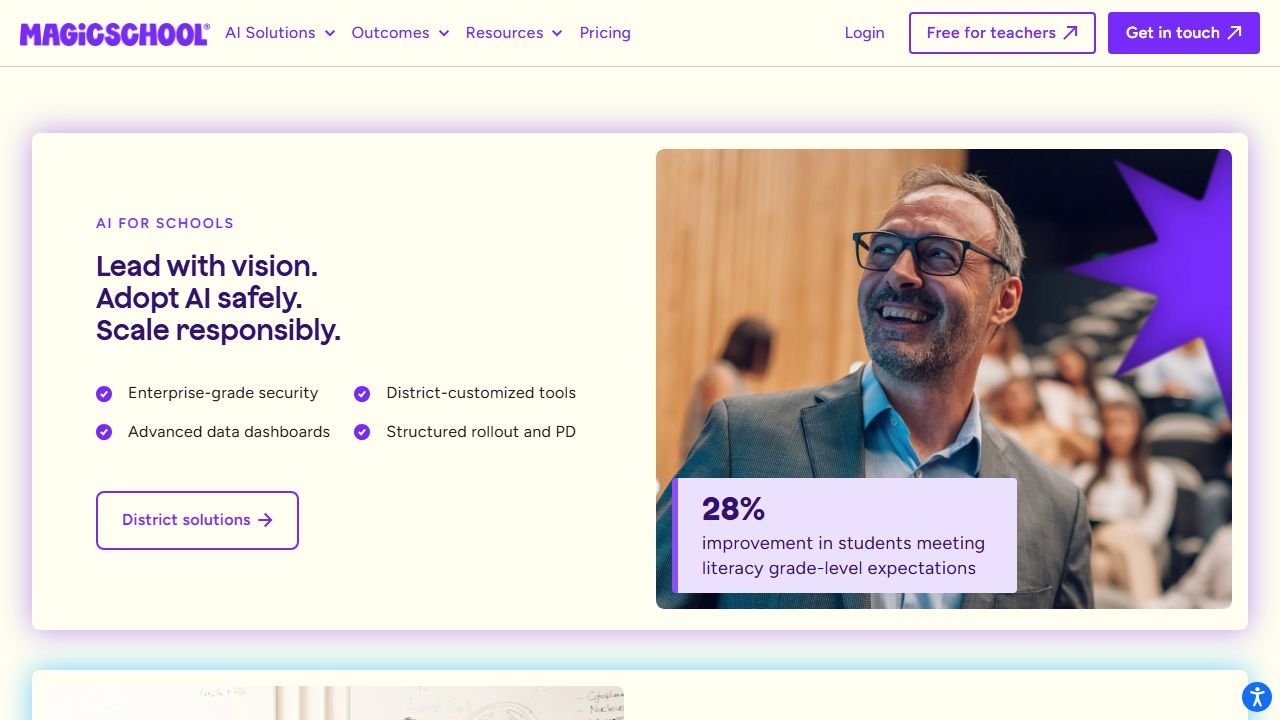
Task: Expand the Resources dropdown chevron
Action: 557,34
